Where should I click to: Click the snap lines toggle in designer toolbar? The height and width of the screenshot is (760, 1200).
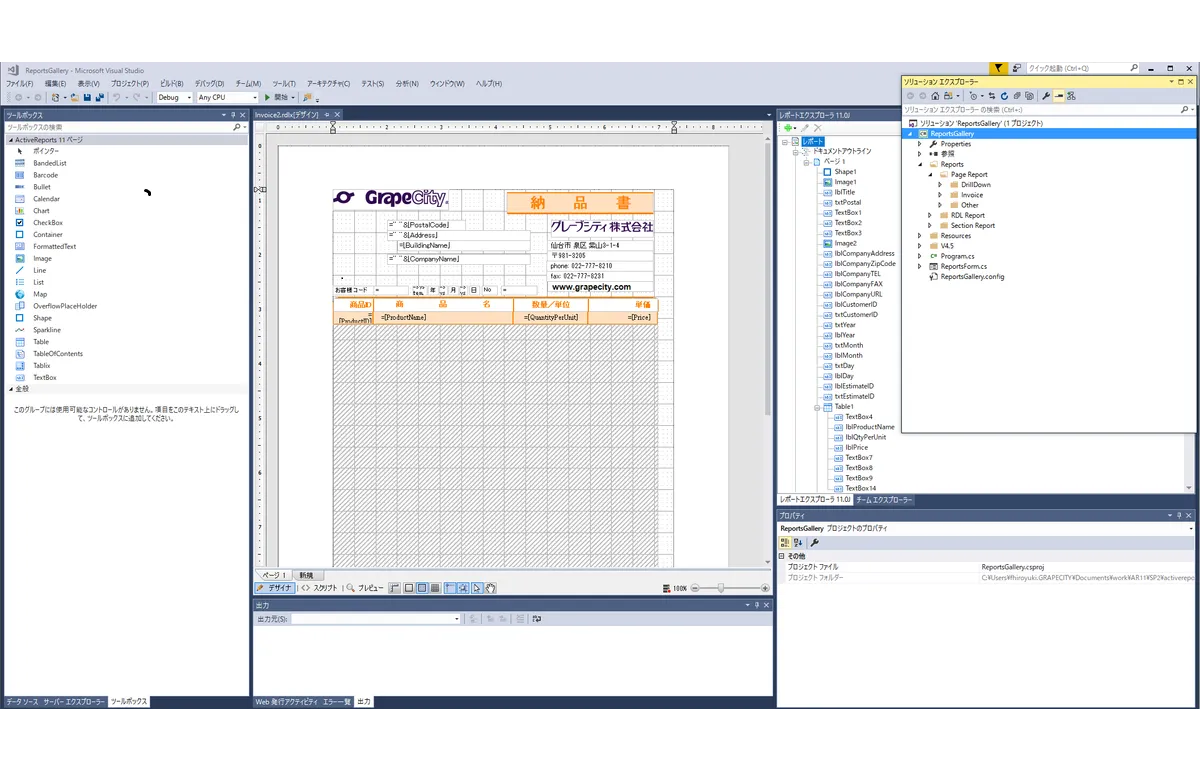pyautogui.click(x=449, y=588)
